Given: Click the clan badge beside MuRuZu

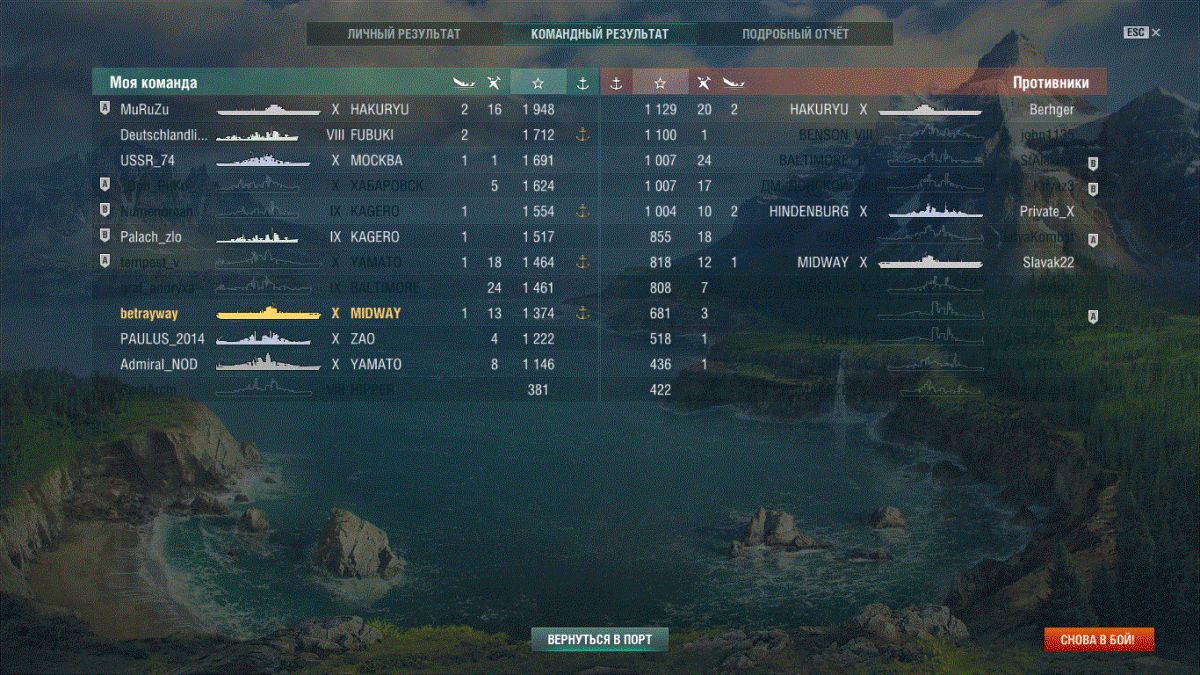Looking at the screenshot, I should click(x=104, y=108).
